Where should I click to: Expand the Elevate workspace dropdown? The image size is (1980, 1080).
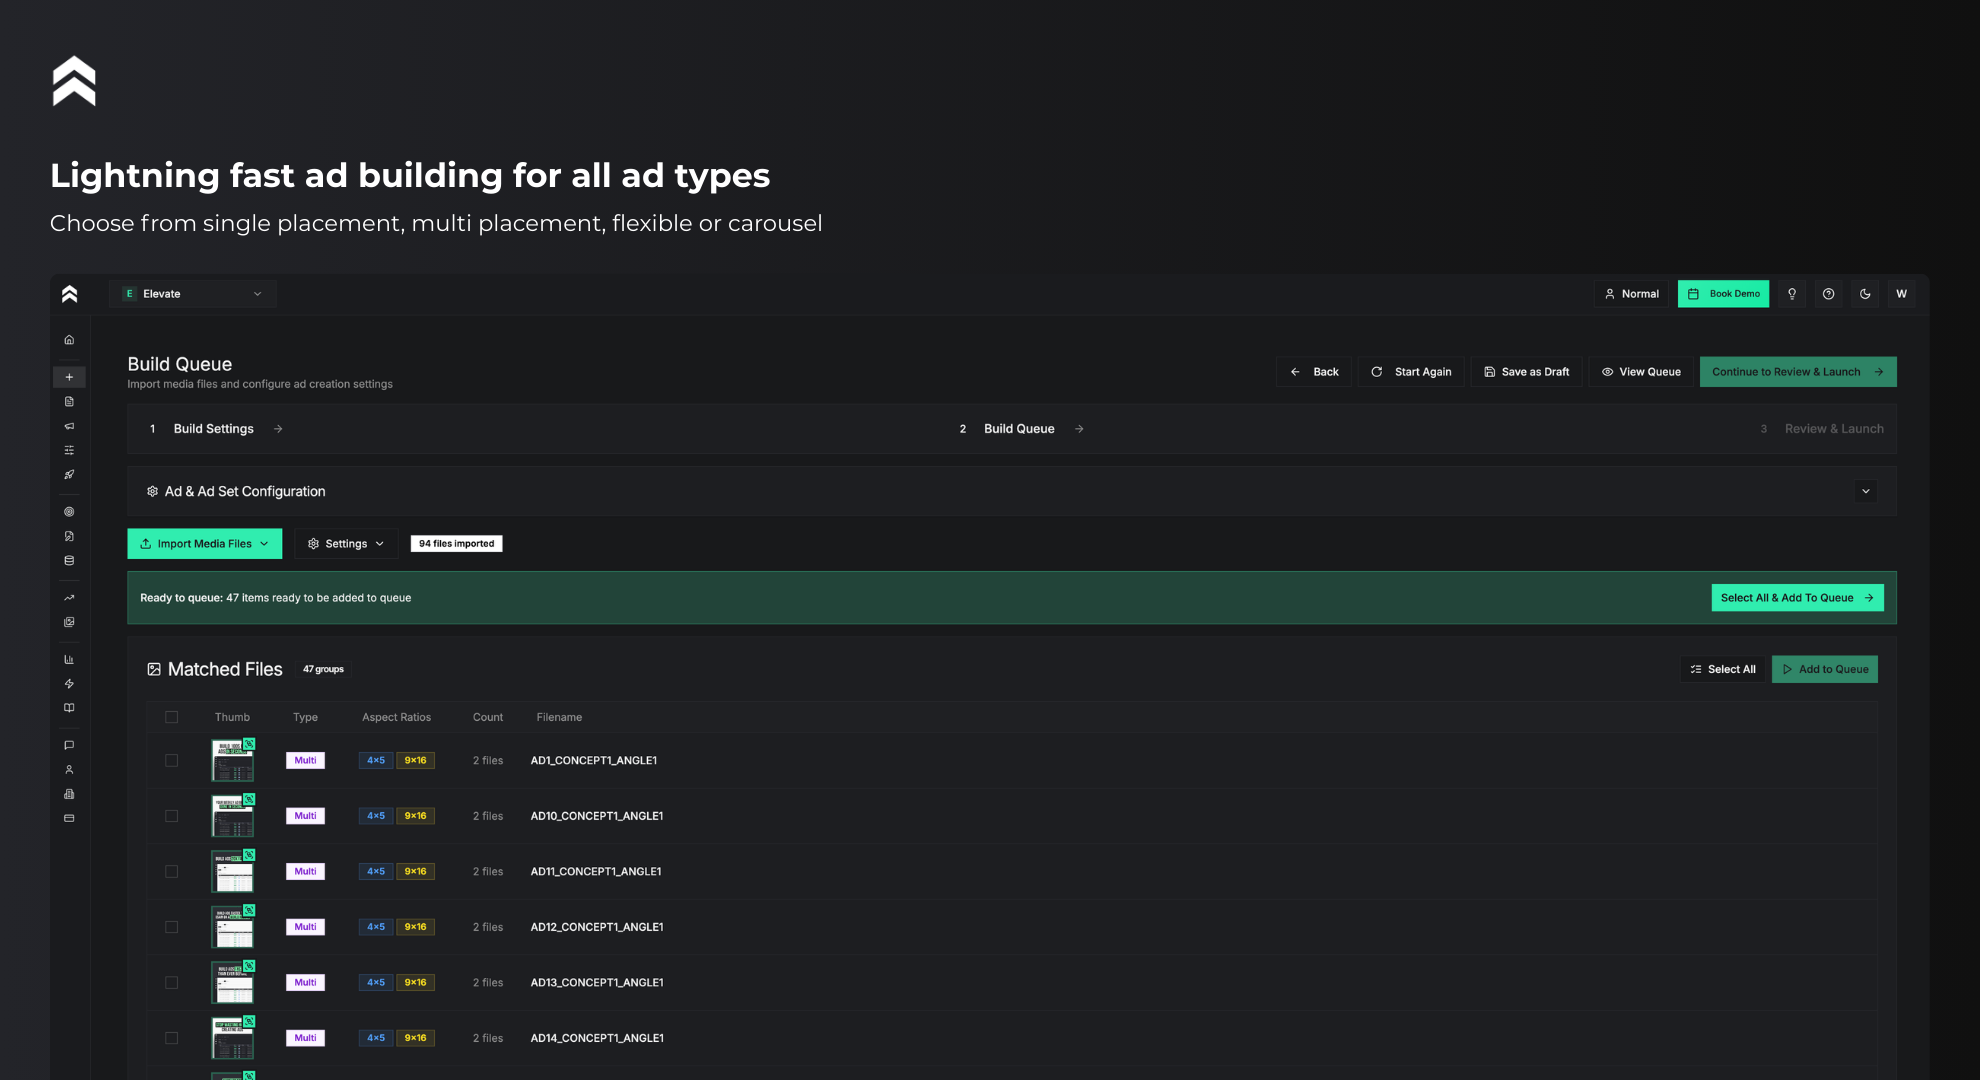[x=192, y=293]
